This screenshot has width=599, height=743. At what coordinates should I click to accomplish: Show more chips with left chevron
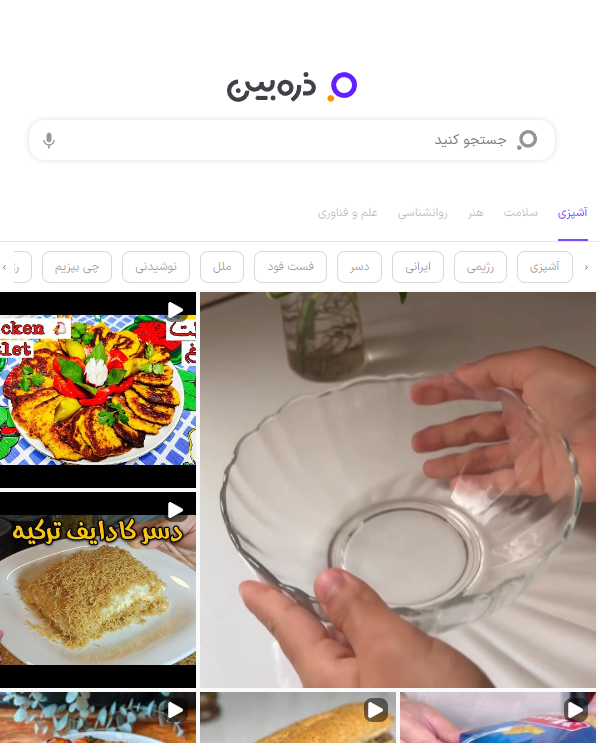(5, 267)
